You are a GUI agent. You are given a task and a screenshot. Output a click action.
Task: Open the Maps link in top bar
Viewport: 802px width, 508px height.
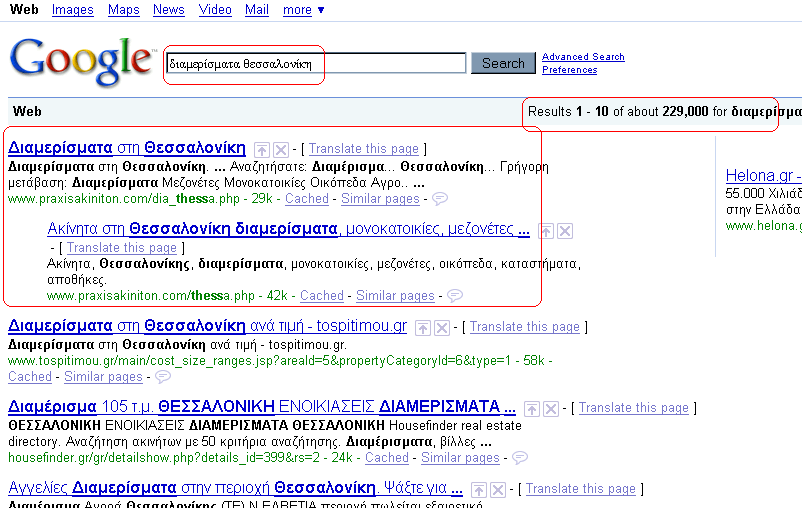[x=124, y=10]
